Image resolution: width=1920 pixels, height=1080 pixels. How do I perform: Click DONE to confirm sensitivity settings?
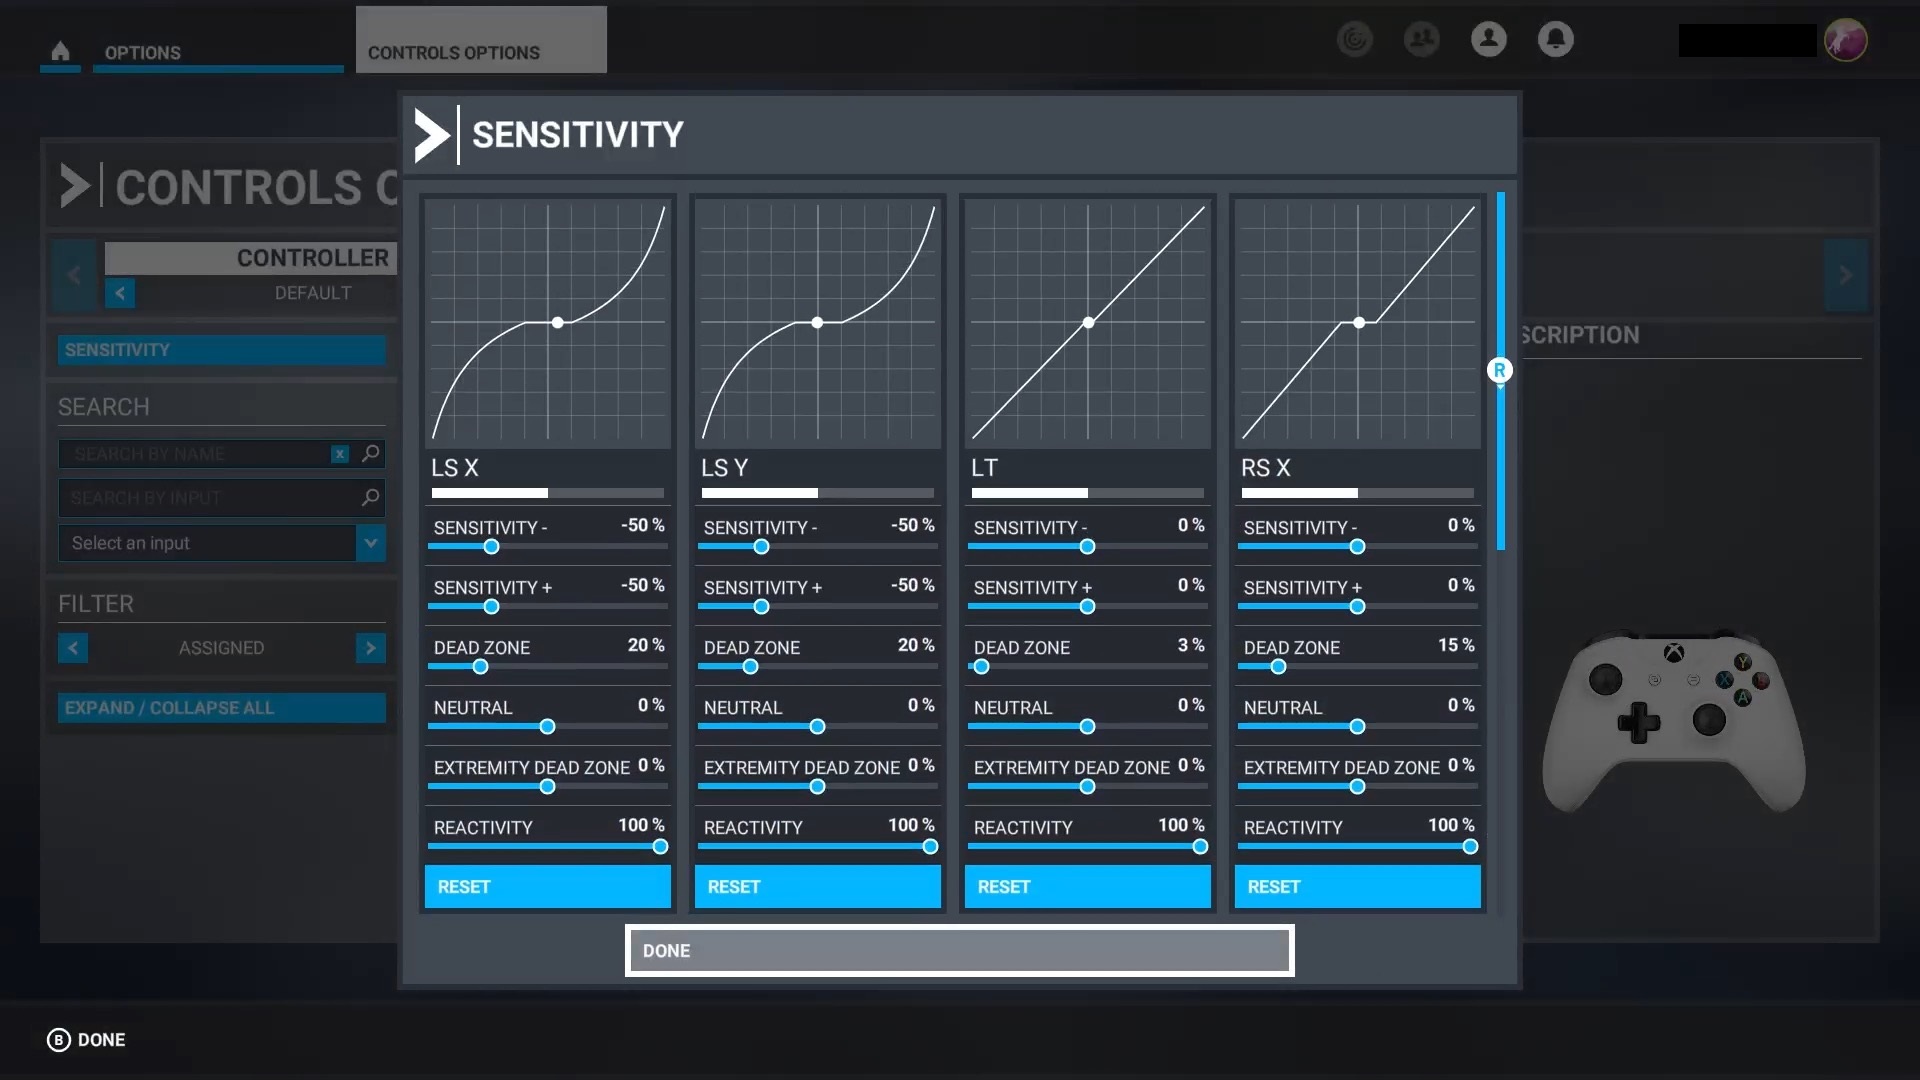(960, 949)
